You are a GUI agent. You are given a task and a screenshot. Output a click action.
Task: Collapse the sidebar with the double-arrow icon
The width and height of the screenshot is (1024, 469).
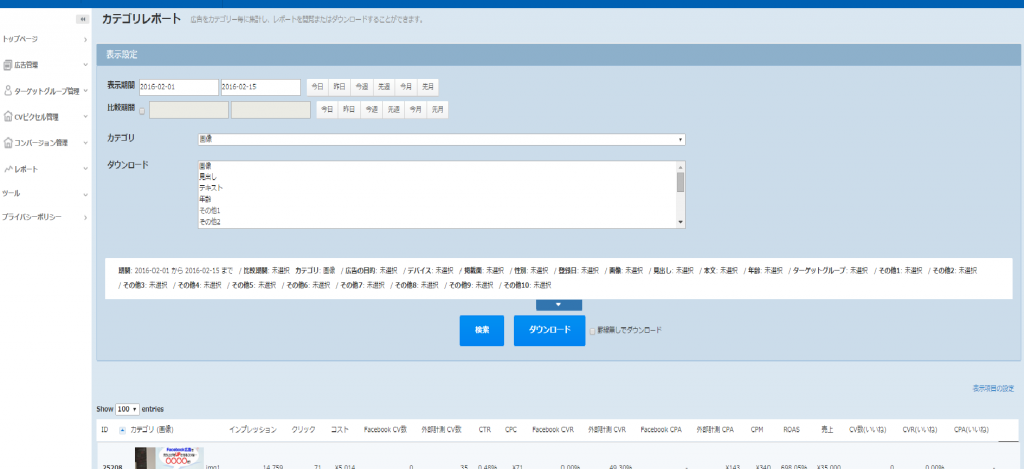[x=82, y=20]
